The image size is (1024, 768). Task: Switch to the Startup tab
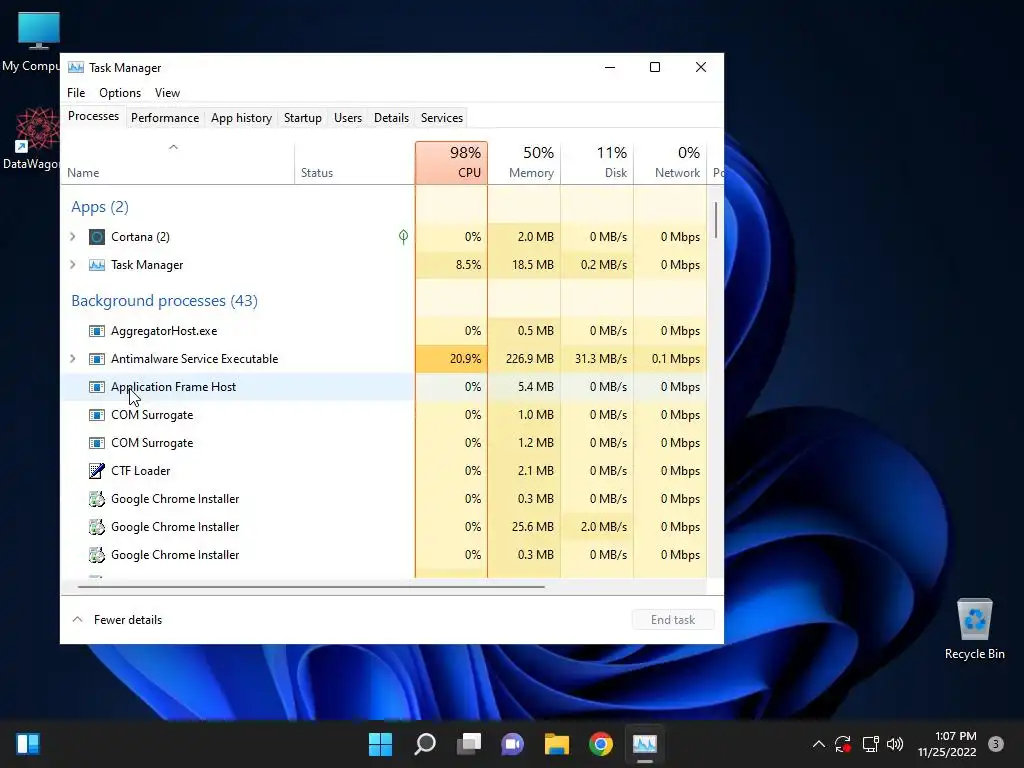tap(302, 118)
